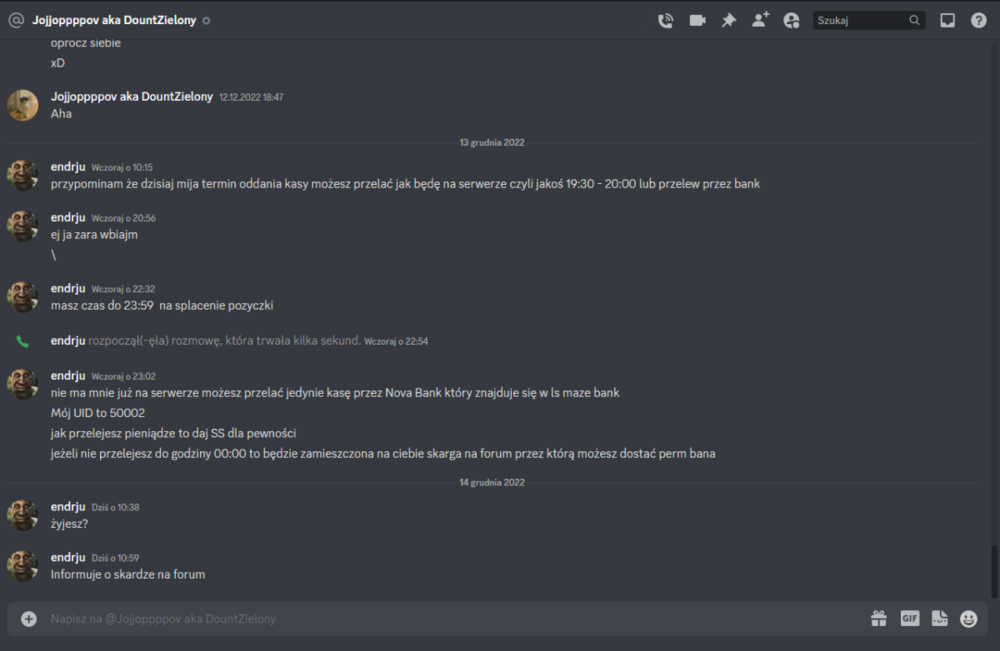Start a voice call

point(665,20)
